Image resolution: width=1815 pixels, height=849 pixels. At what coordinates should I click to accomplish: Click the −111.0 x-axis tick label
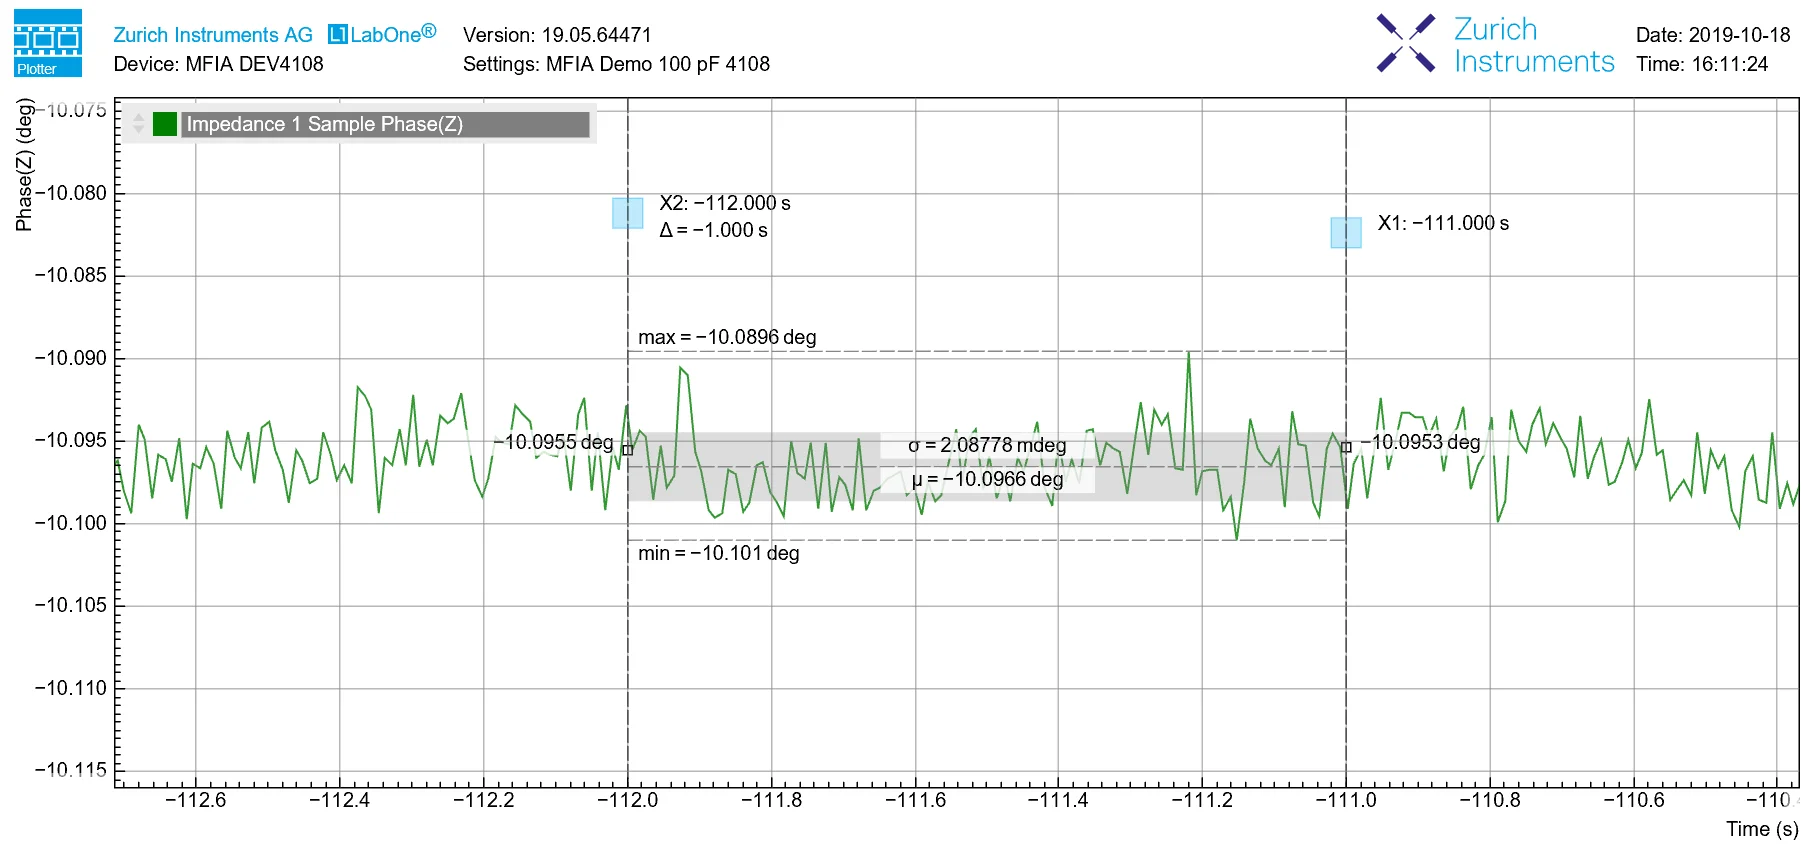[x=1346, y=800]
